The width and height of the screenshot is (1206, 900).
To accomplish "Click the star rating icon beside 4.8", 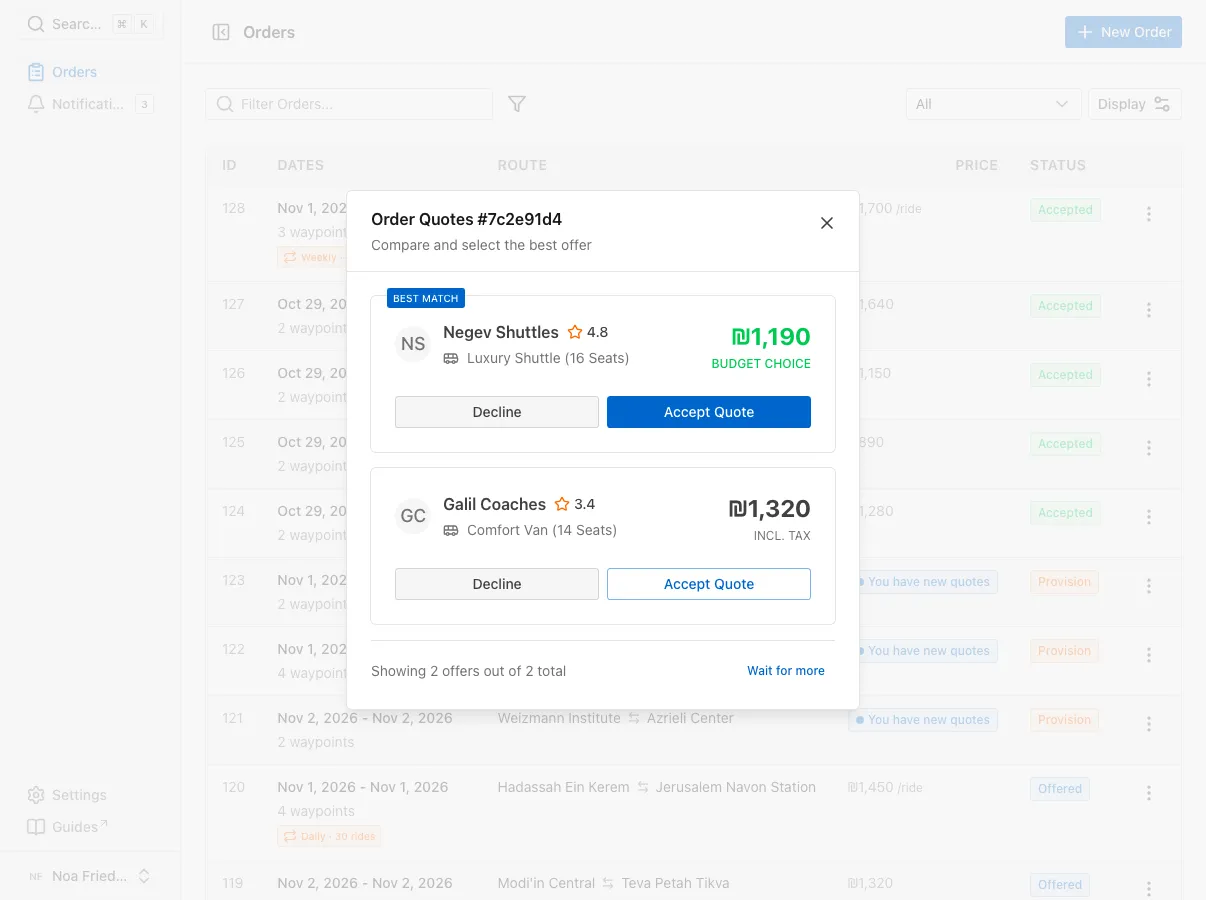I will coord(575,332).
